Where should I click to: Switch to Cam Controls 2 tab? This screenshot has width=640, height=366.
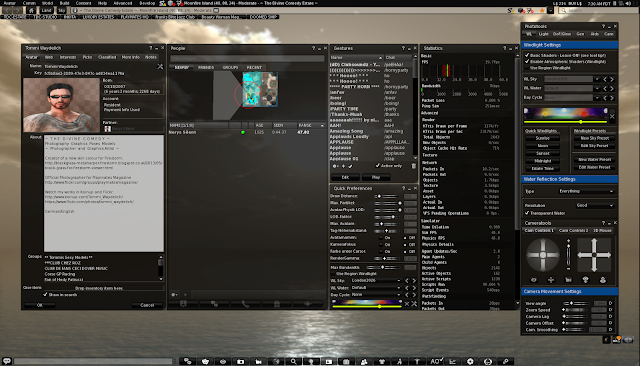point(573,230)
